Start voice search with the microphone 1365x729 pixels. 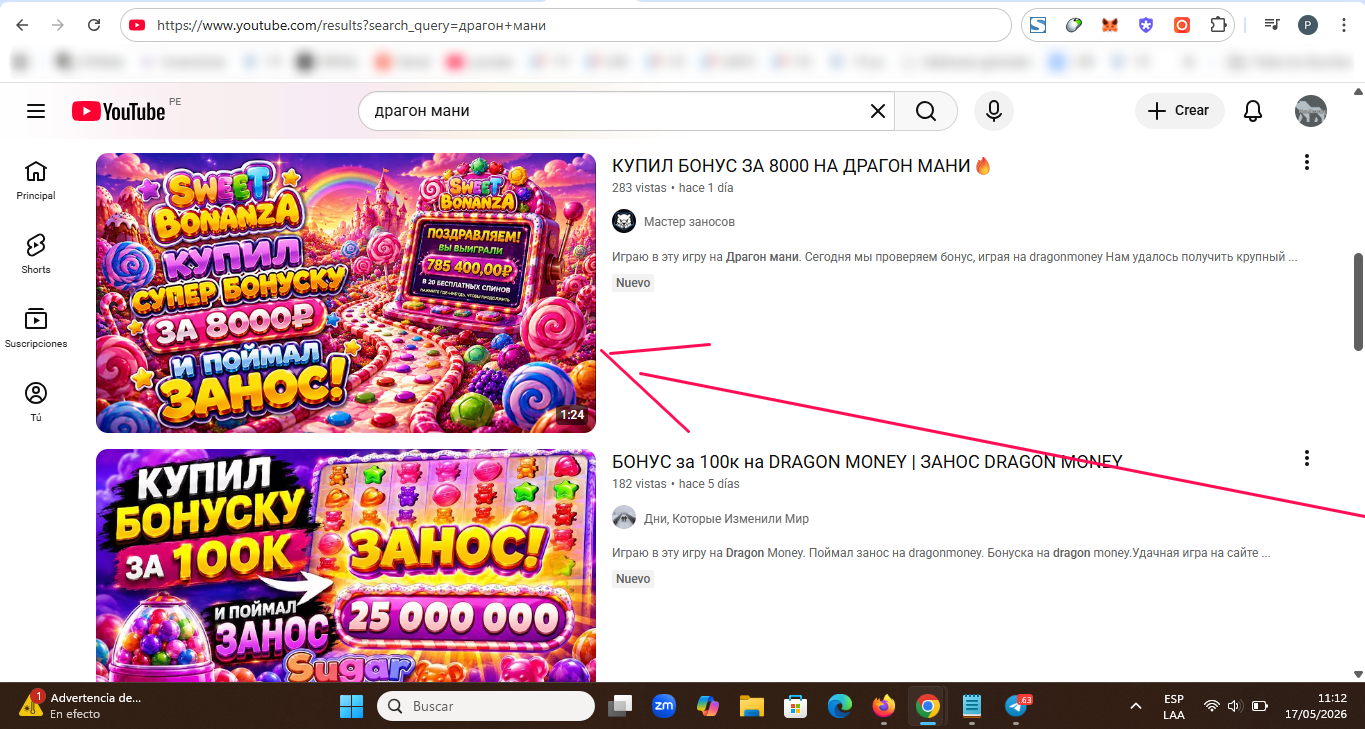click(x=994, y=111)
